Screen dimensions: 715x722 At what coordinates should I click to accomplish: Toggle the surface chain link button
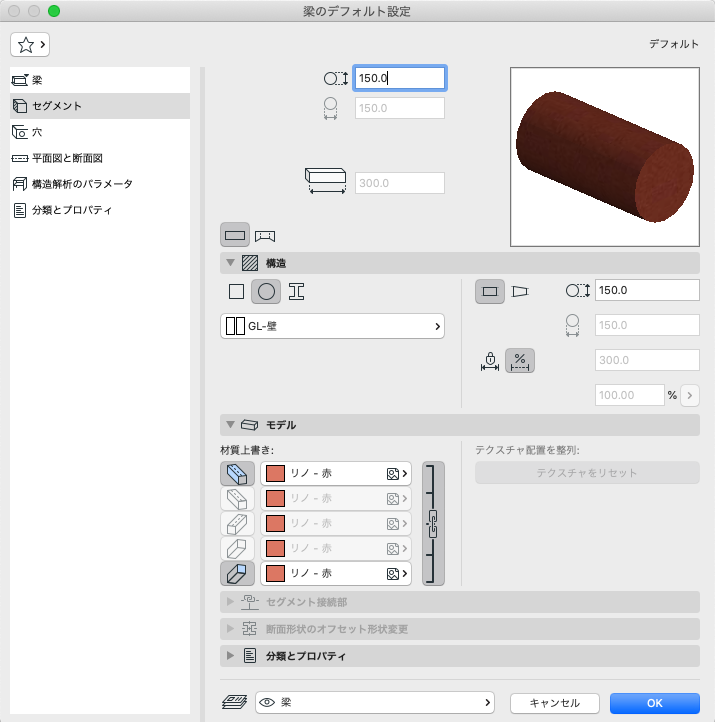[433, 524]
